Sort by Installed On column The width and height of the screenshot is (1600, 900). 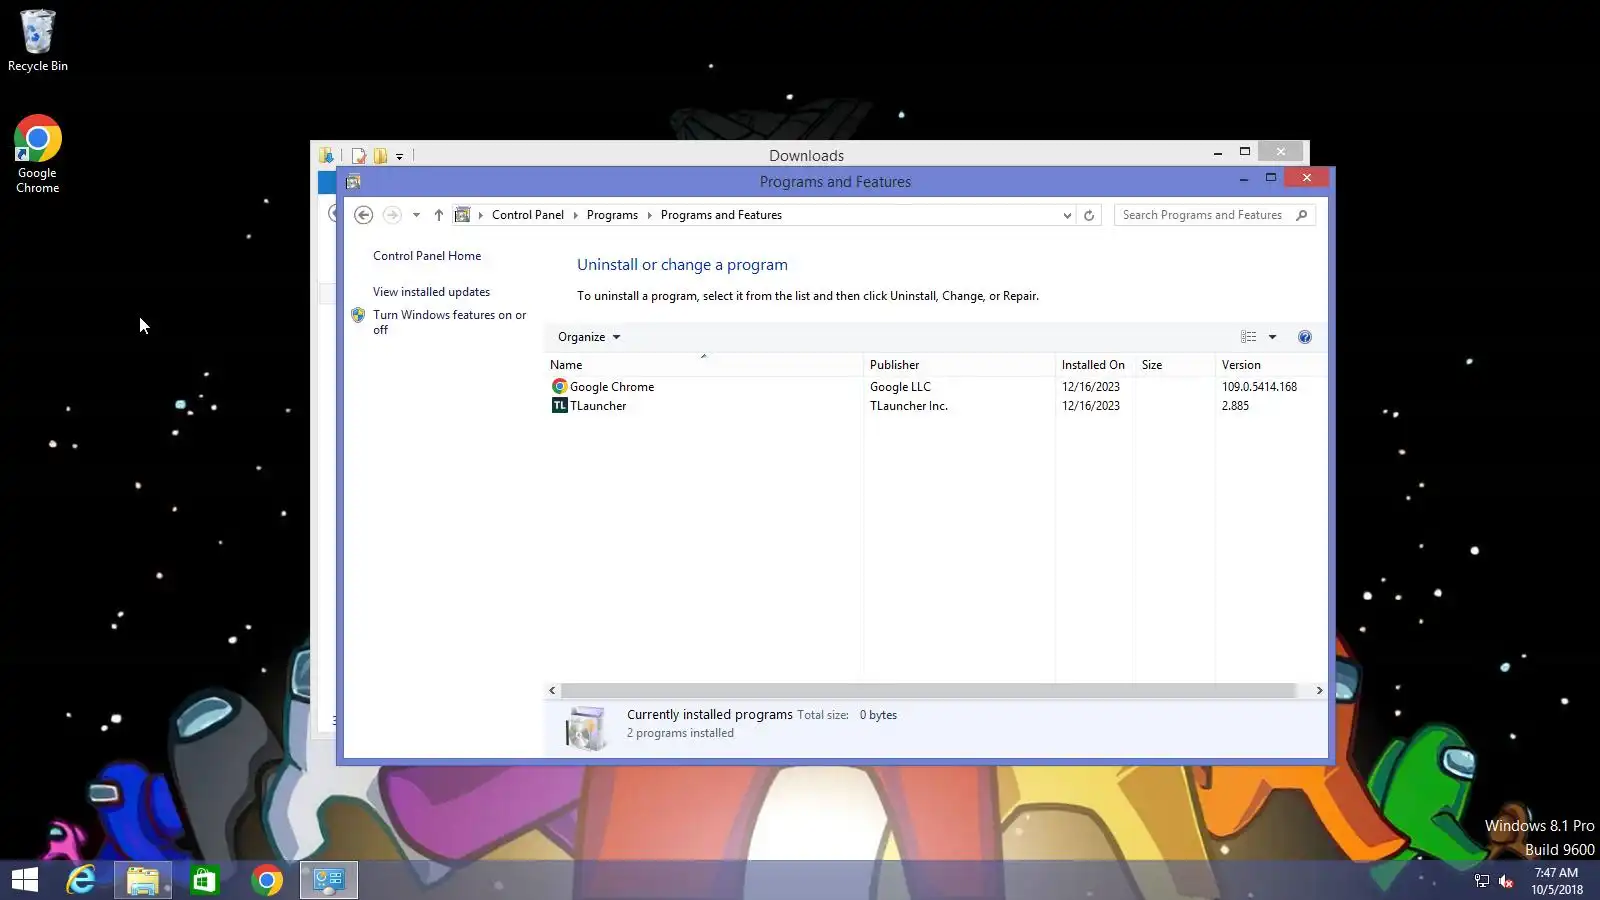[x=1095, y=365]
